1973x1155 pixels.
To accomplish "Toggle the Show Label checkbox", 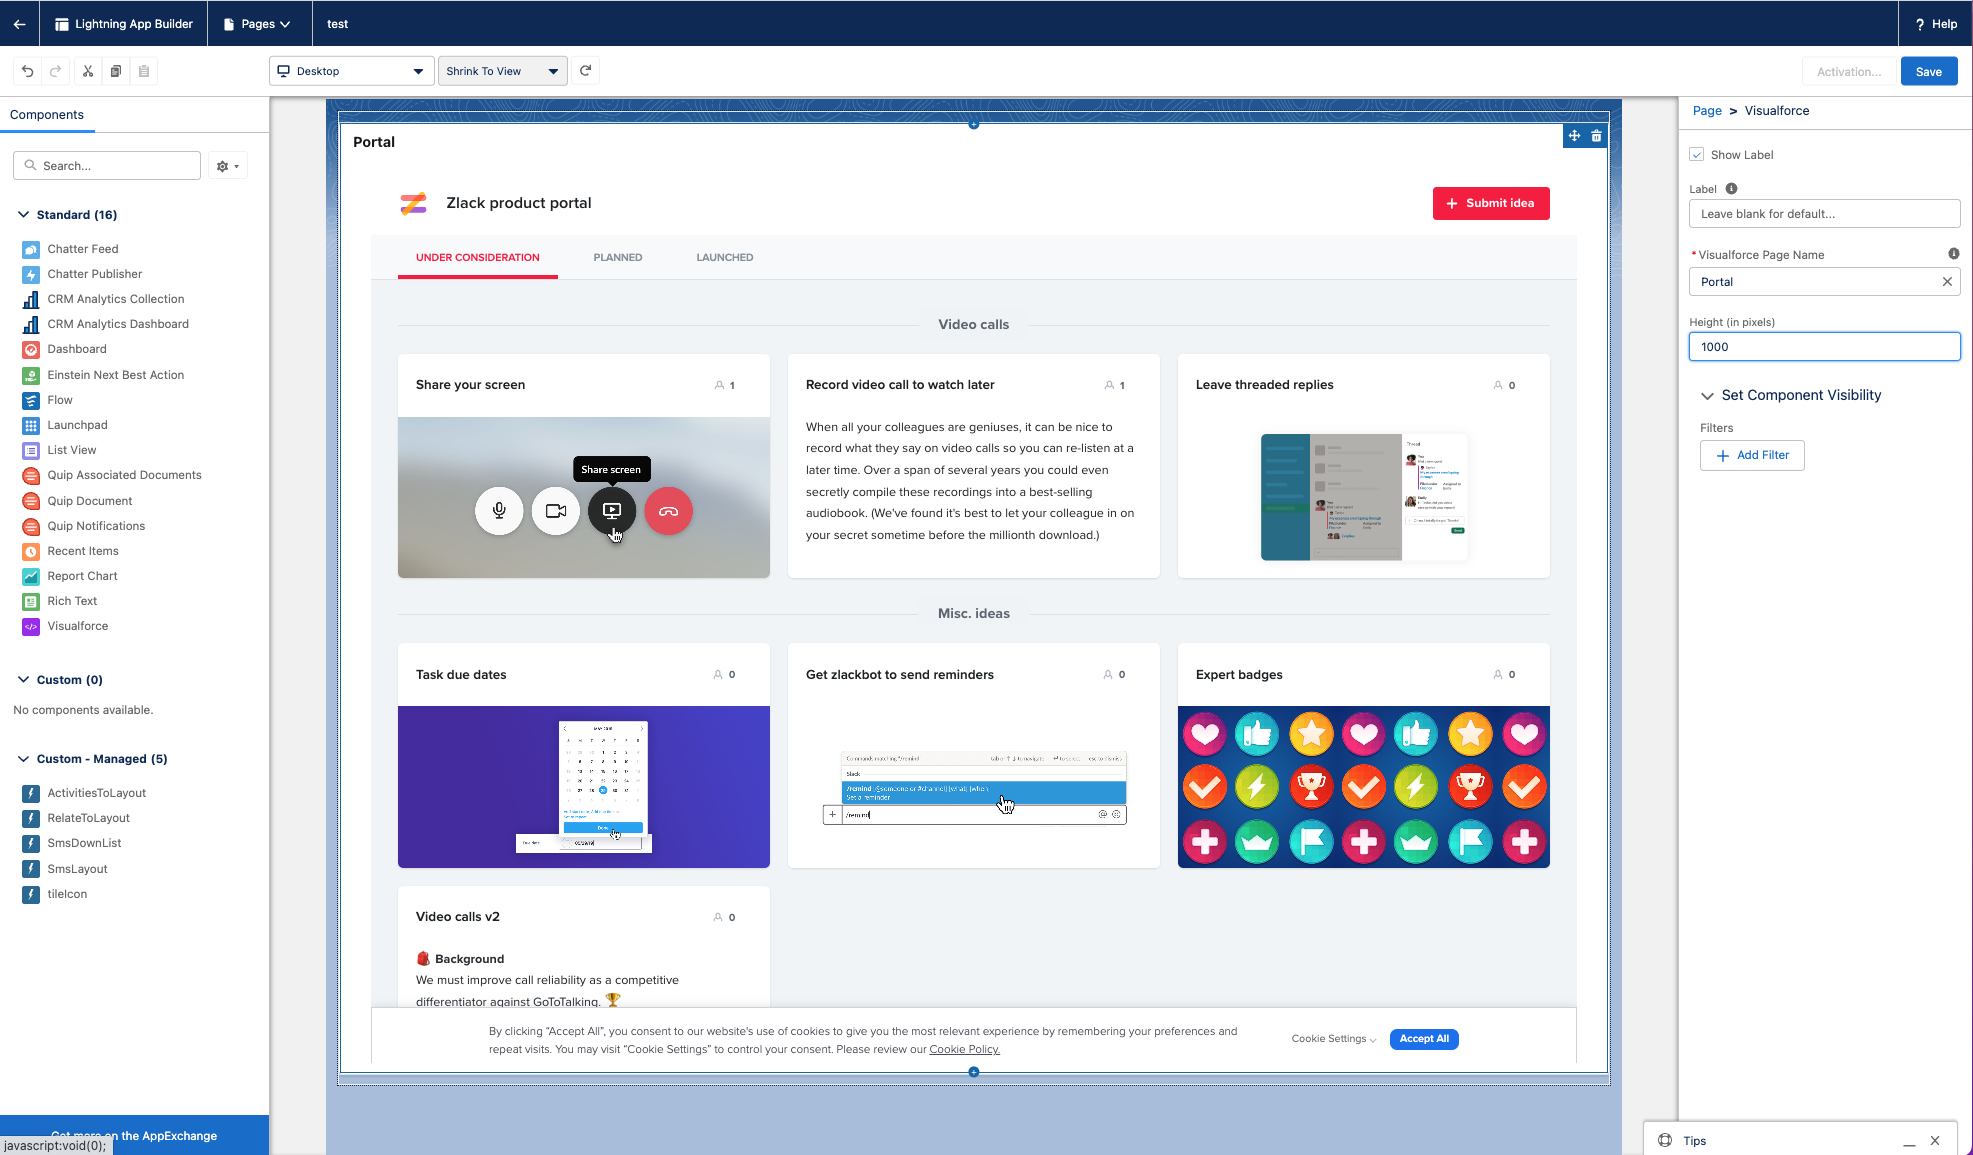I will click(x=1697, y=155).
